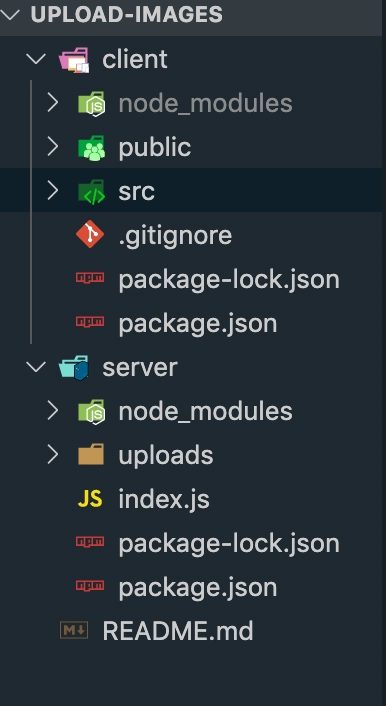
Task: Click the src folder code icon
Action: (x=91, y=192)
